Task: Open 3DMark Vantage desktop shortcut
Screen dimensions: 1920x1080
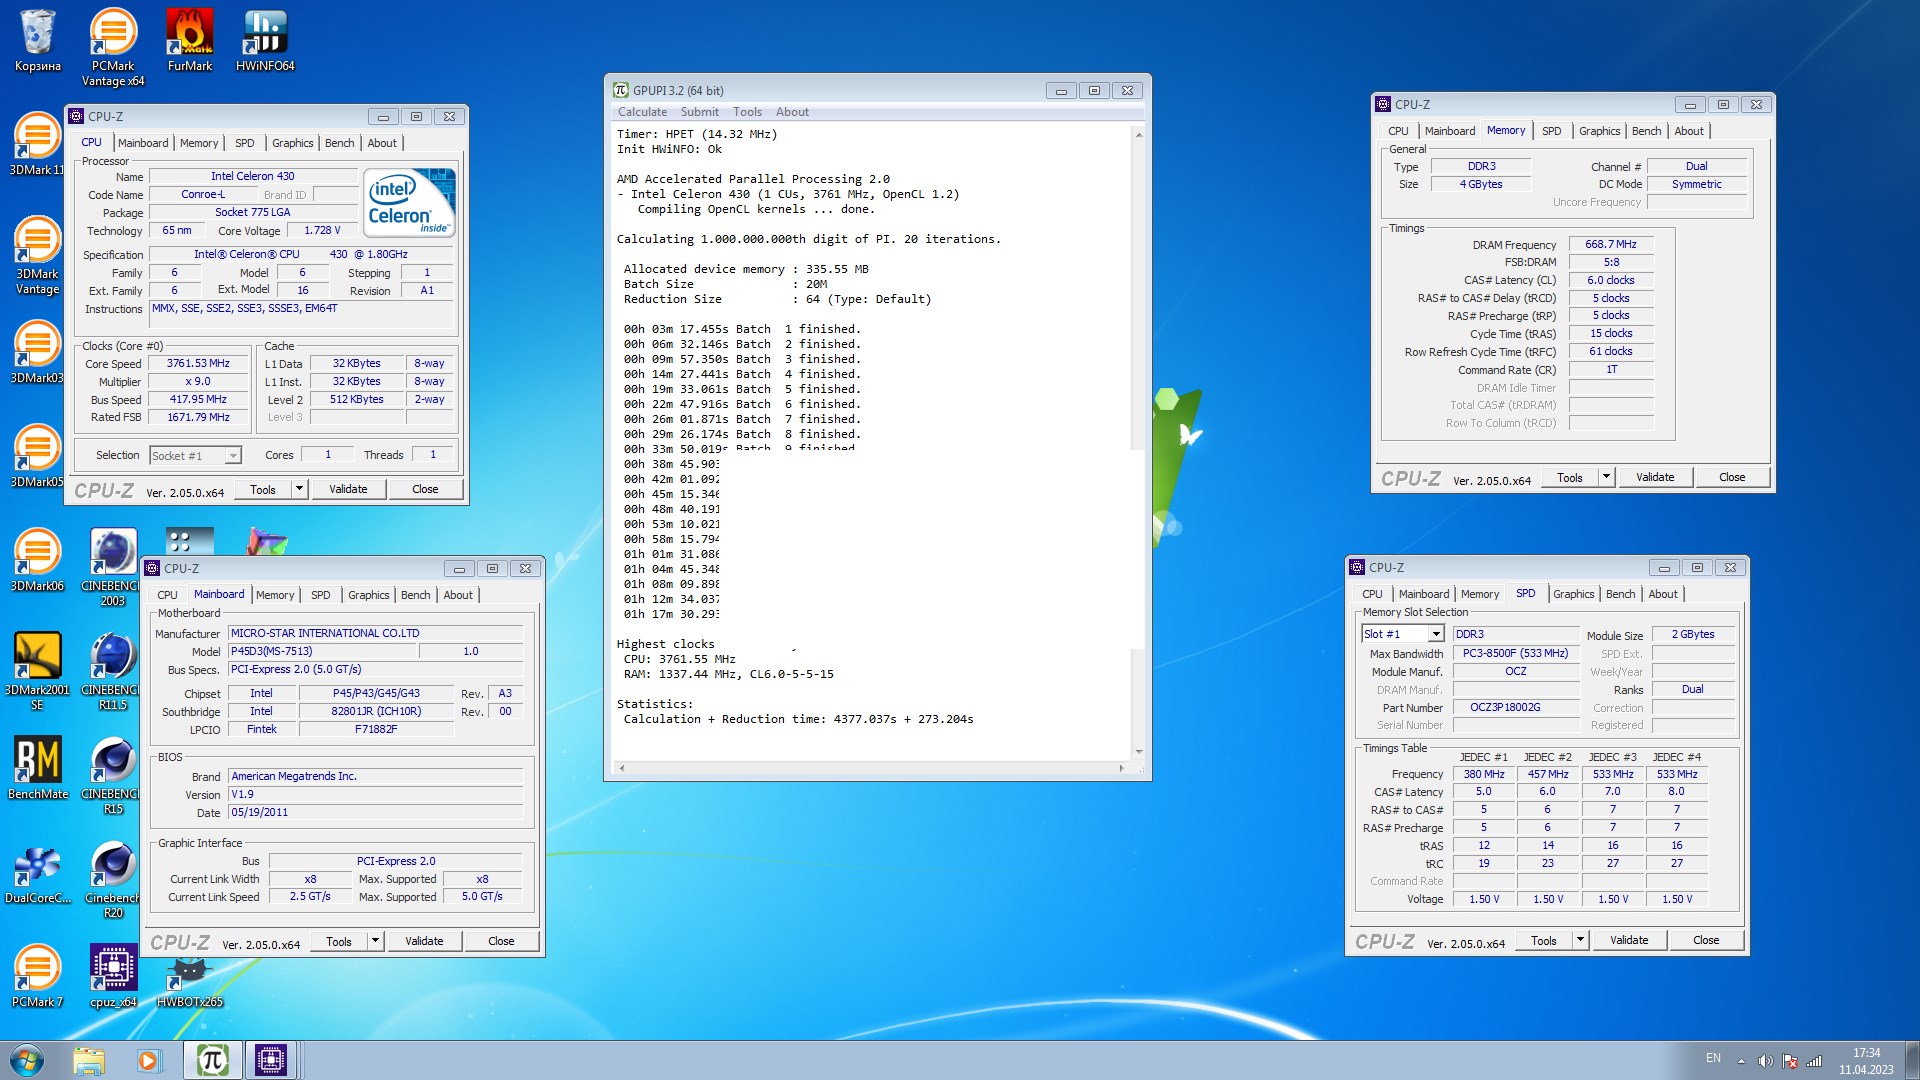Action: (37, 256)
